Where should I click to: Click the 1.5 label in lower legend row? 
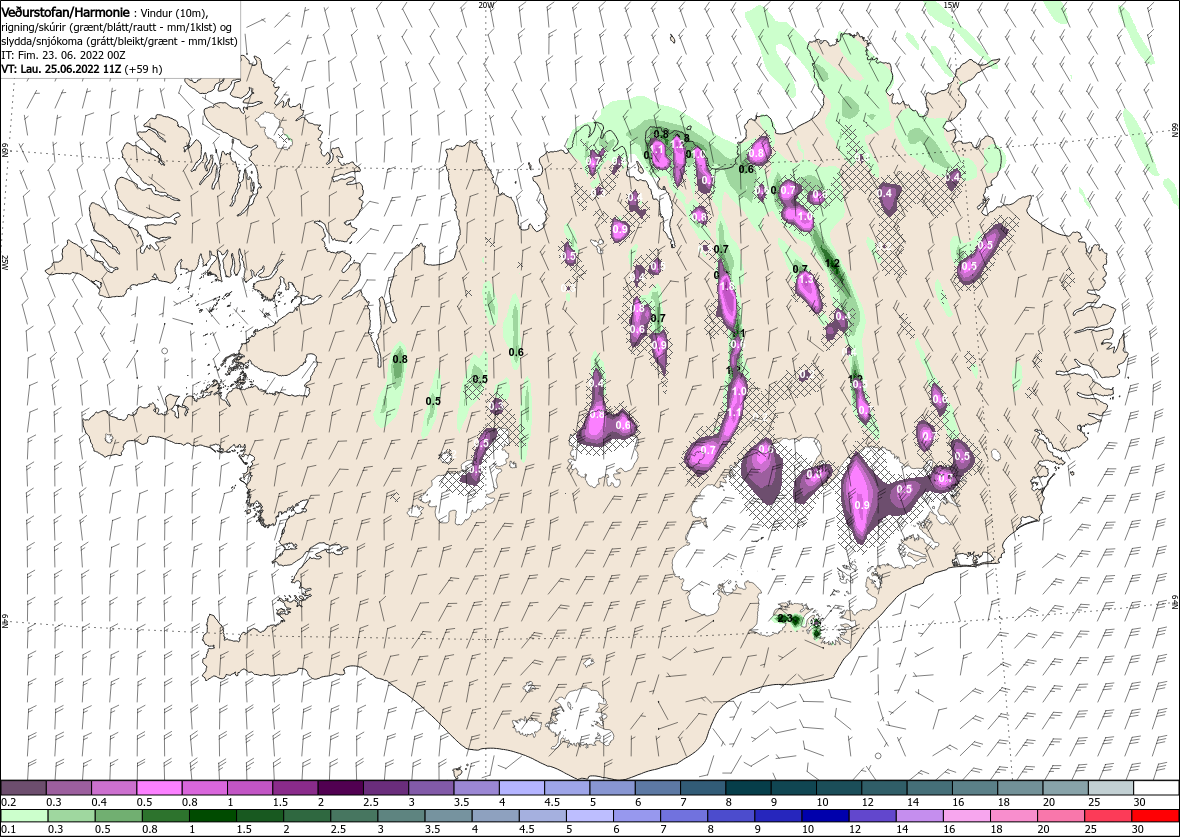244,830
